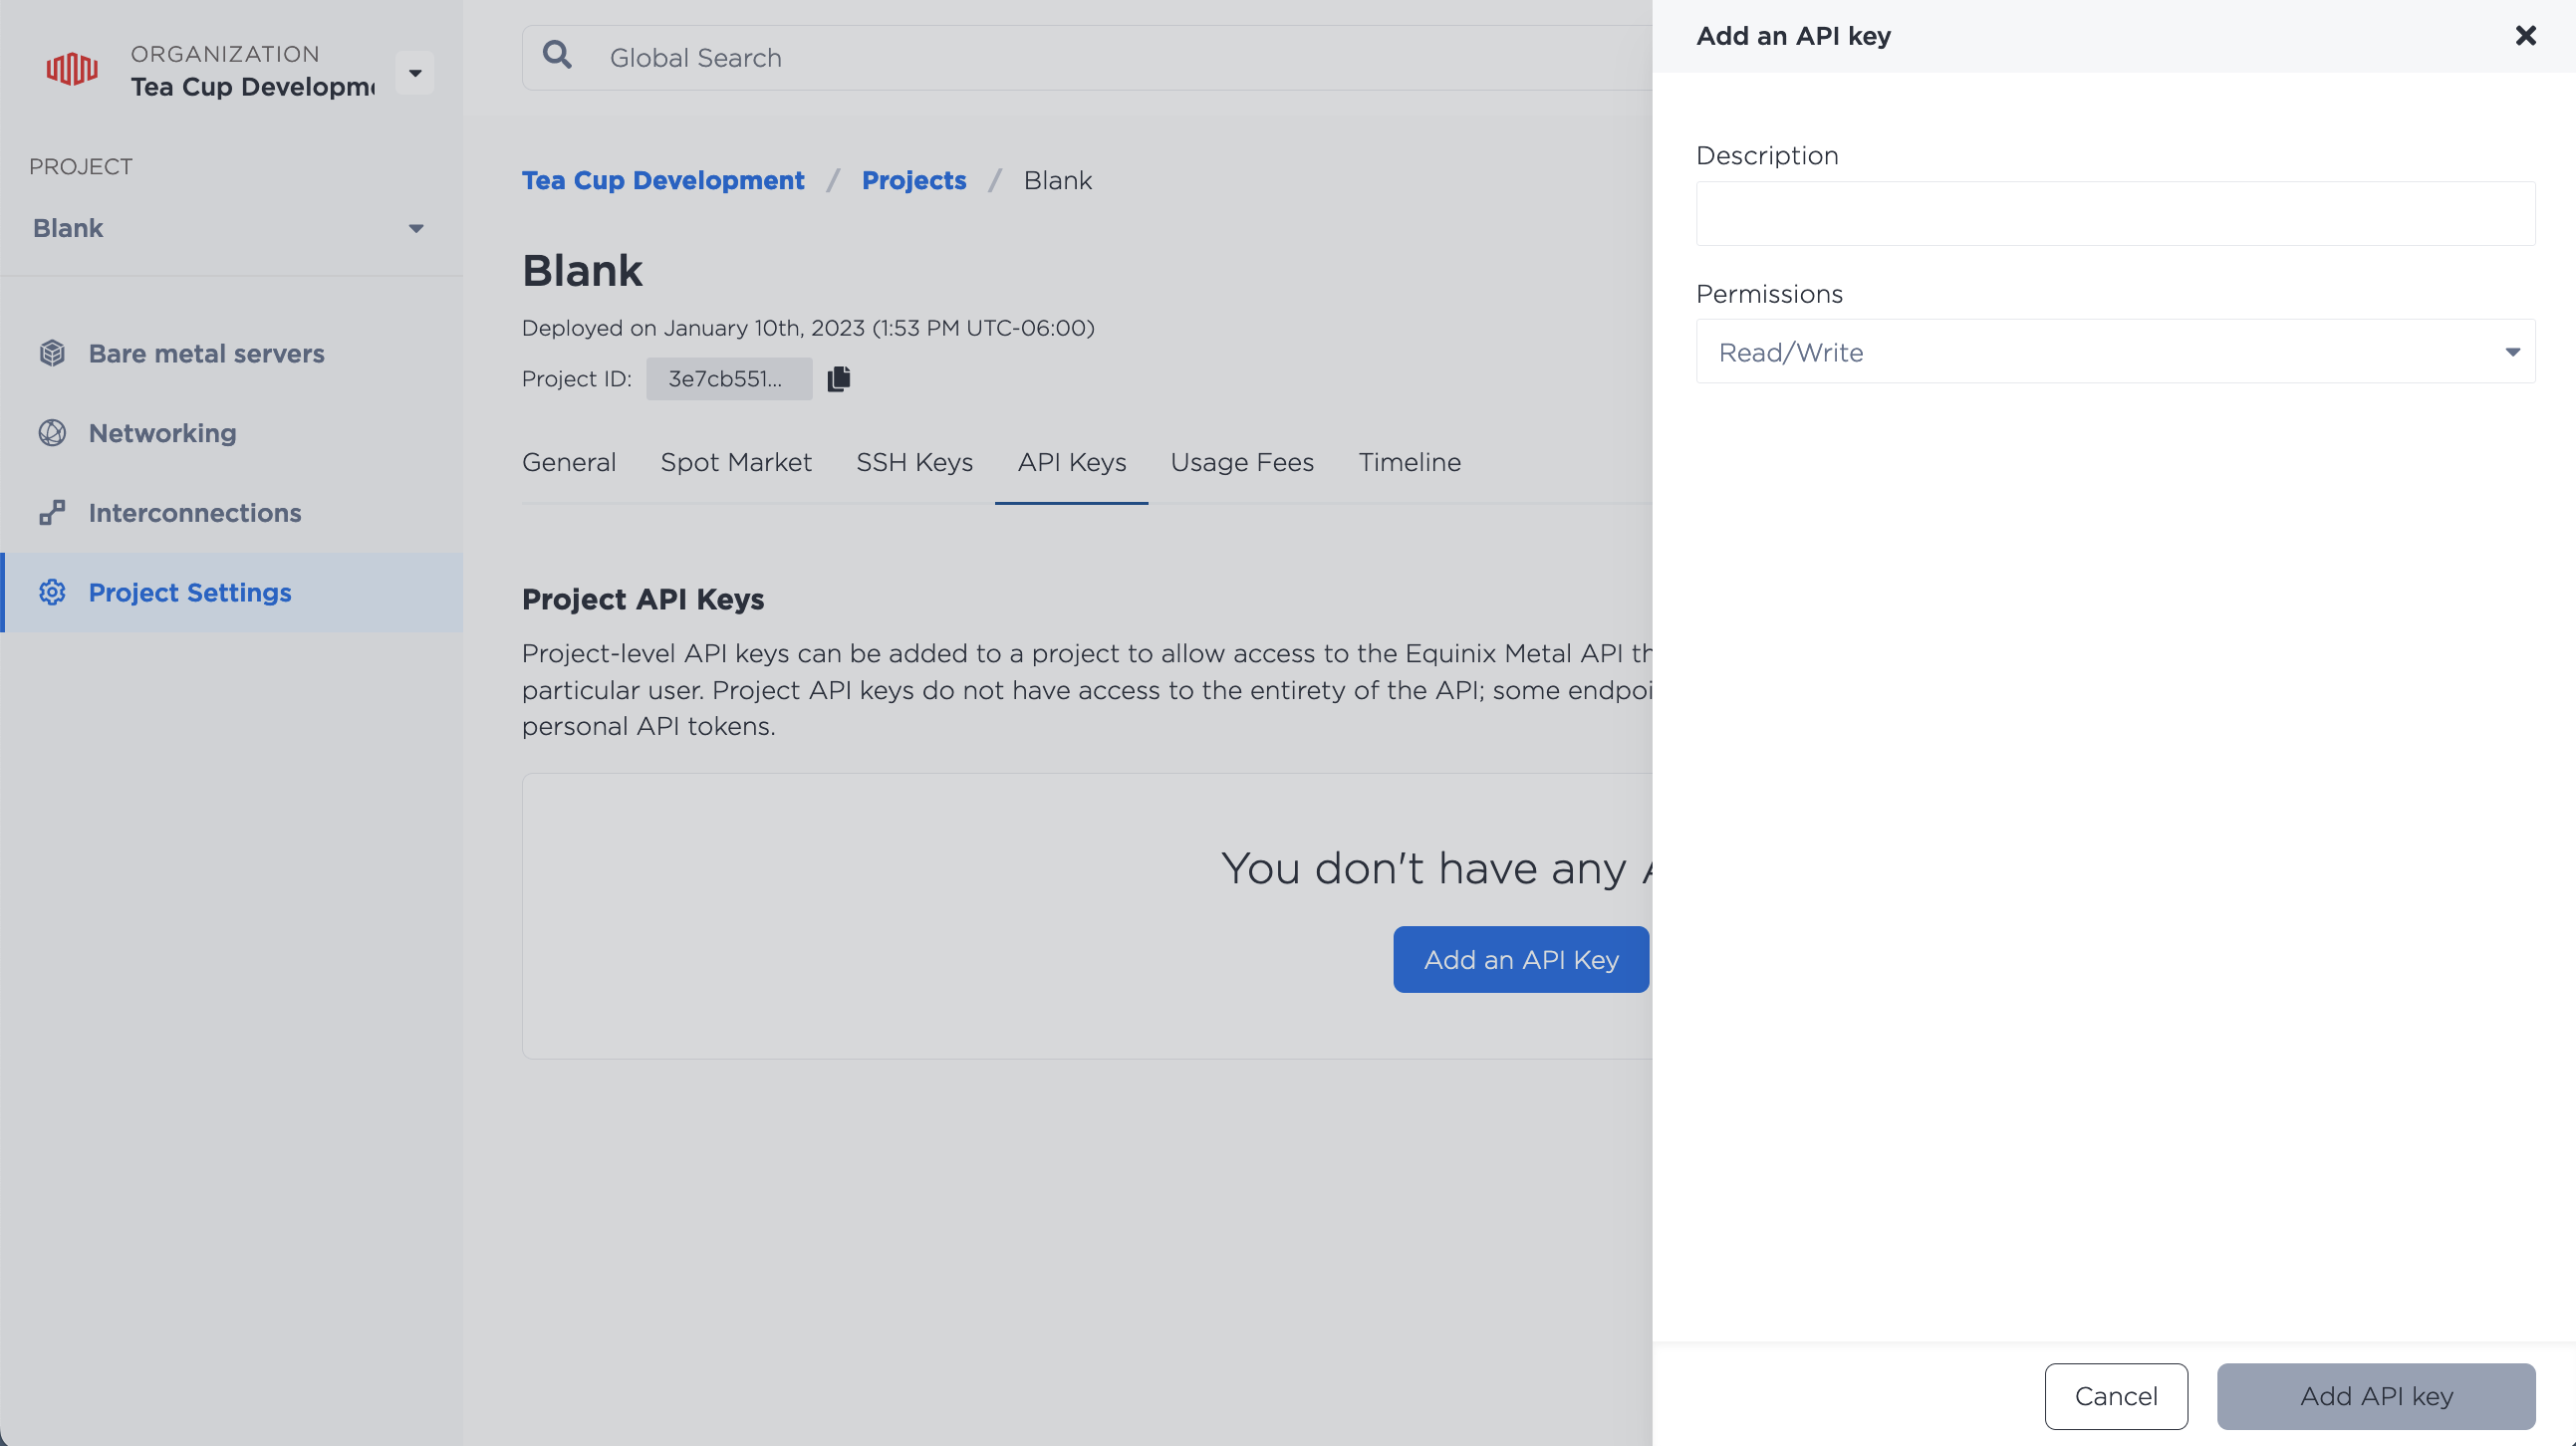Click the Networking globe icon

tap(52, 433)
